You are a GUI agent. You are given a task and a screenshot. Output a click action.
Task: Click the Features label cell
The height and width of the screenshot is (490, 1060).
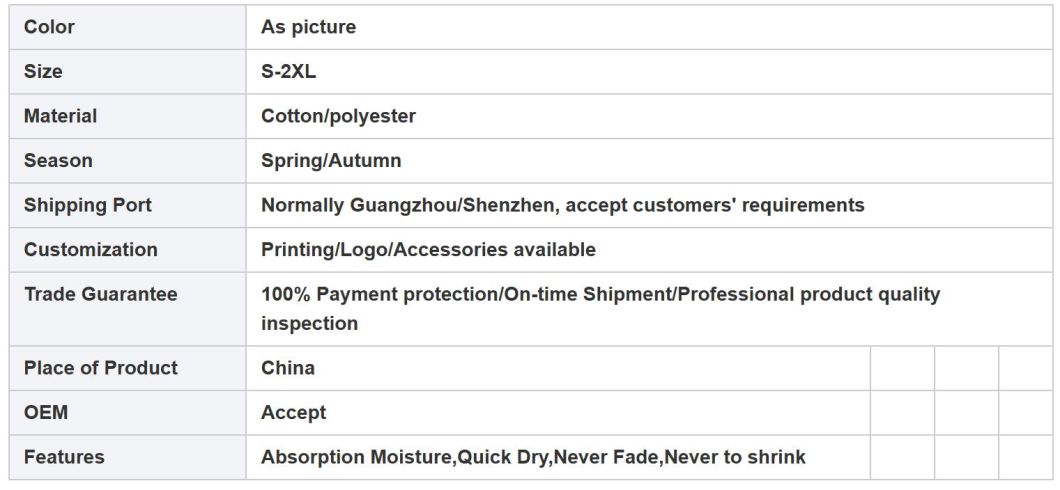click(128, 457)
